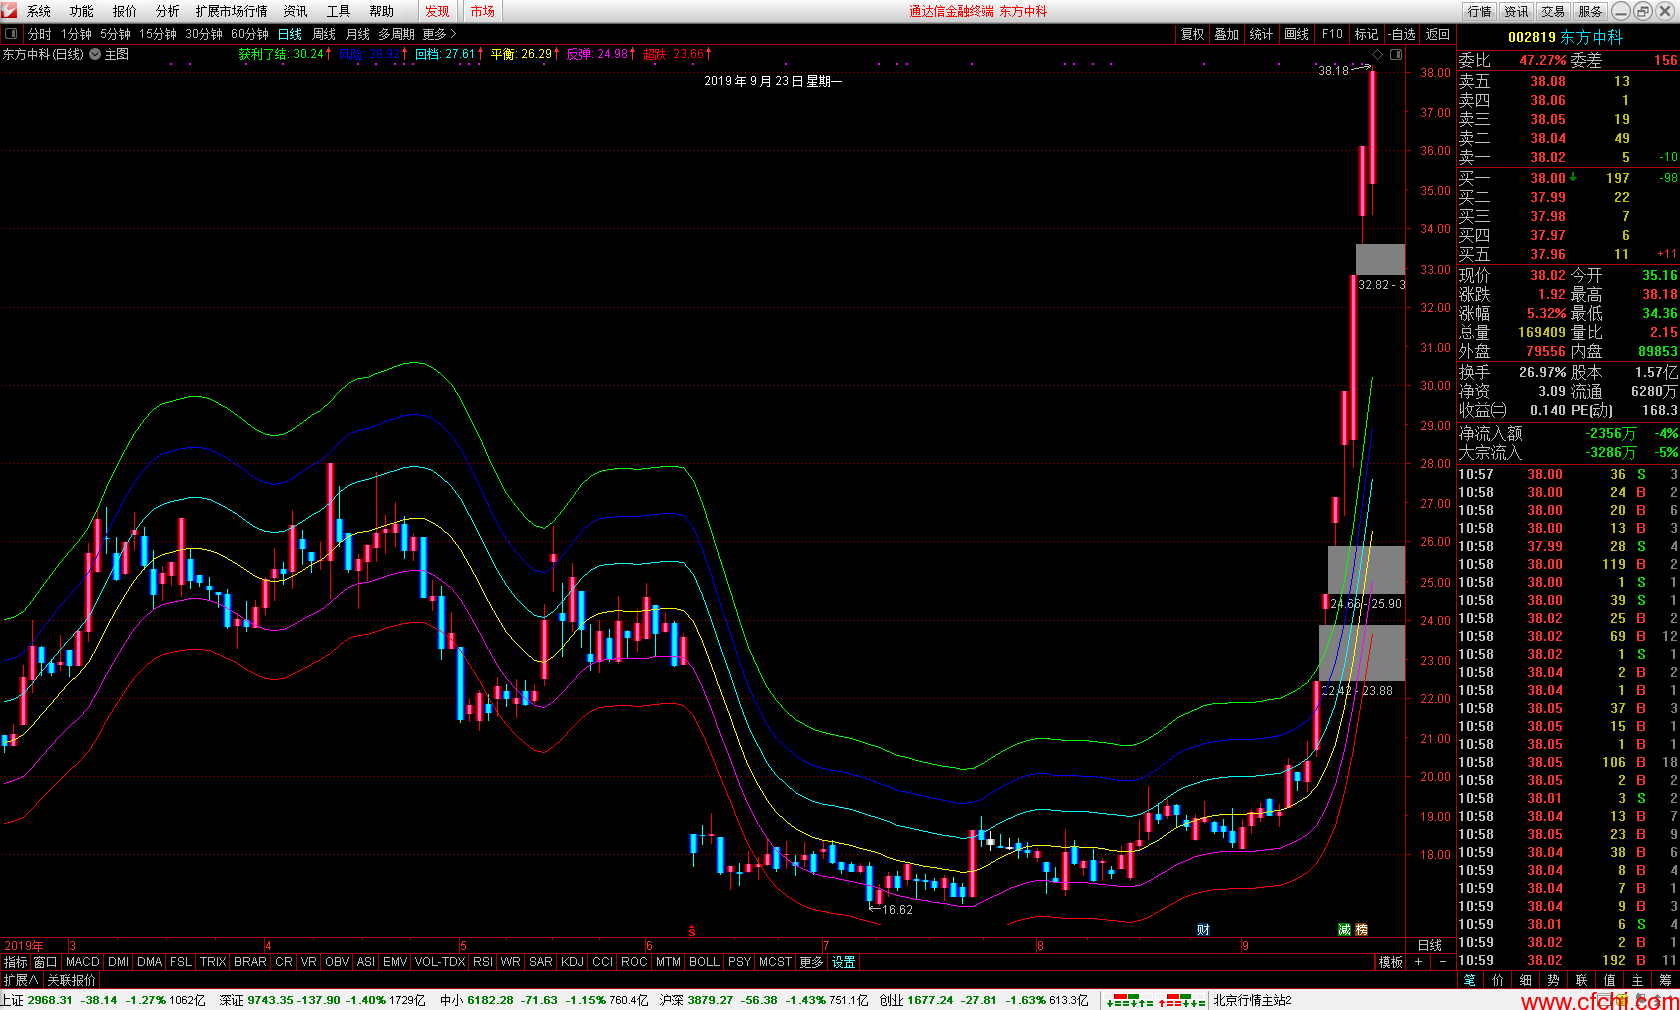Viewport: 1680px width, 1010px height.
Task: Click the red TDX logo icon
Action: tap(10, 11)
